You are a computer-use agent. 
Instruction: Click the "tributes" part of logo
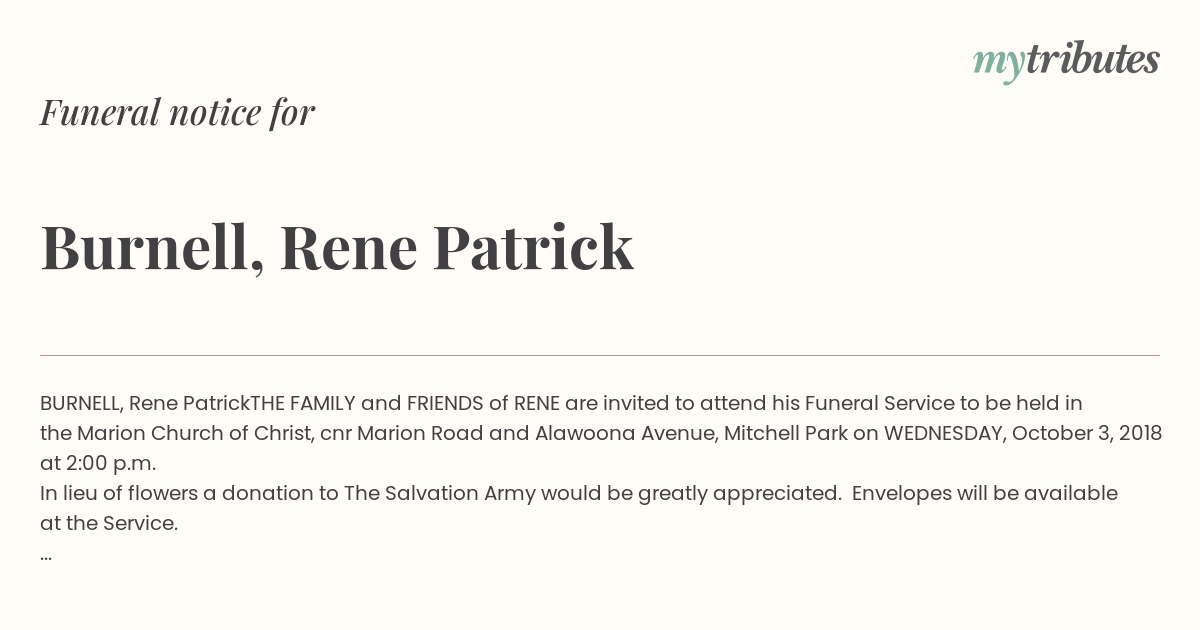pyautogui.click(x=1093, y=59)
